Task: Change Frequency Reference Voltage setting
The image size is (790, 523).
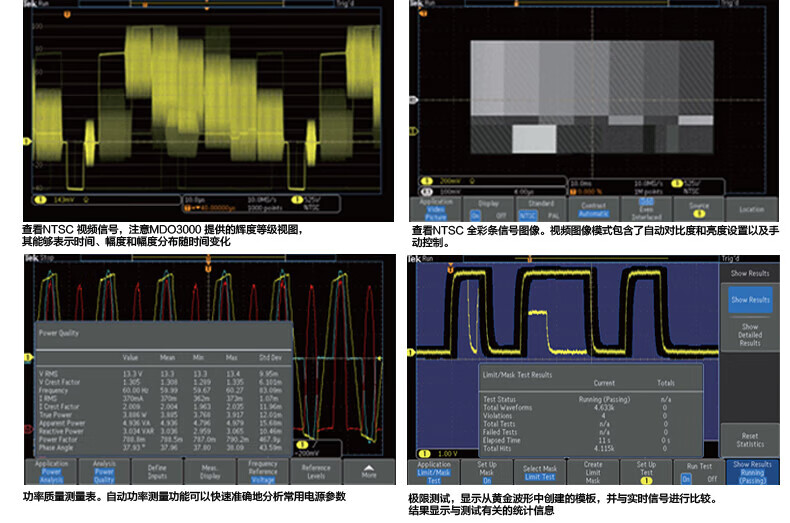Action: click(x=263, y=471)
